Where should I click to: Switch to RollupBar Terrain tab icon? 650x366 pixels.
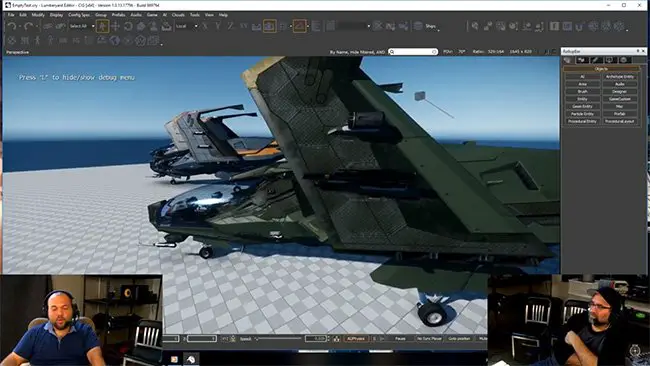tap(581, 61)
